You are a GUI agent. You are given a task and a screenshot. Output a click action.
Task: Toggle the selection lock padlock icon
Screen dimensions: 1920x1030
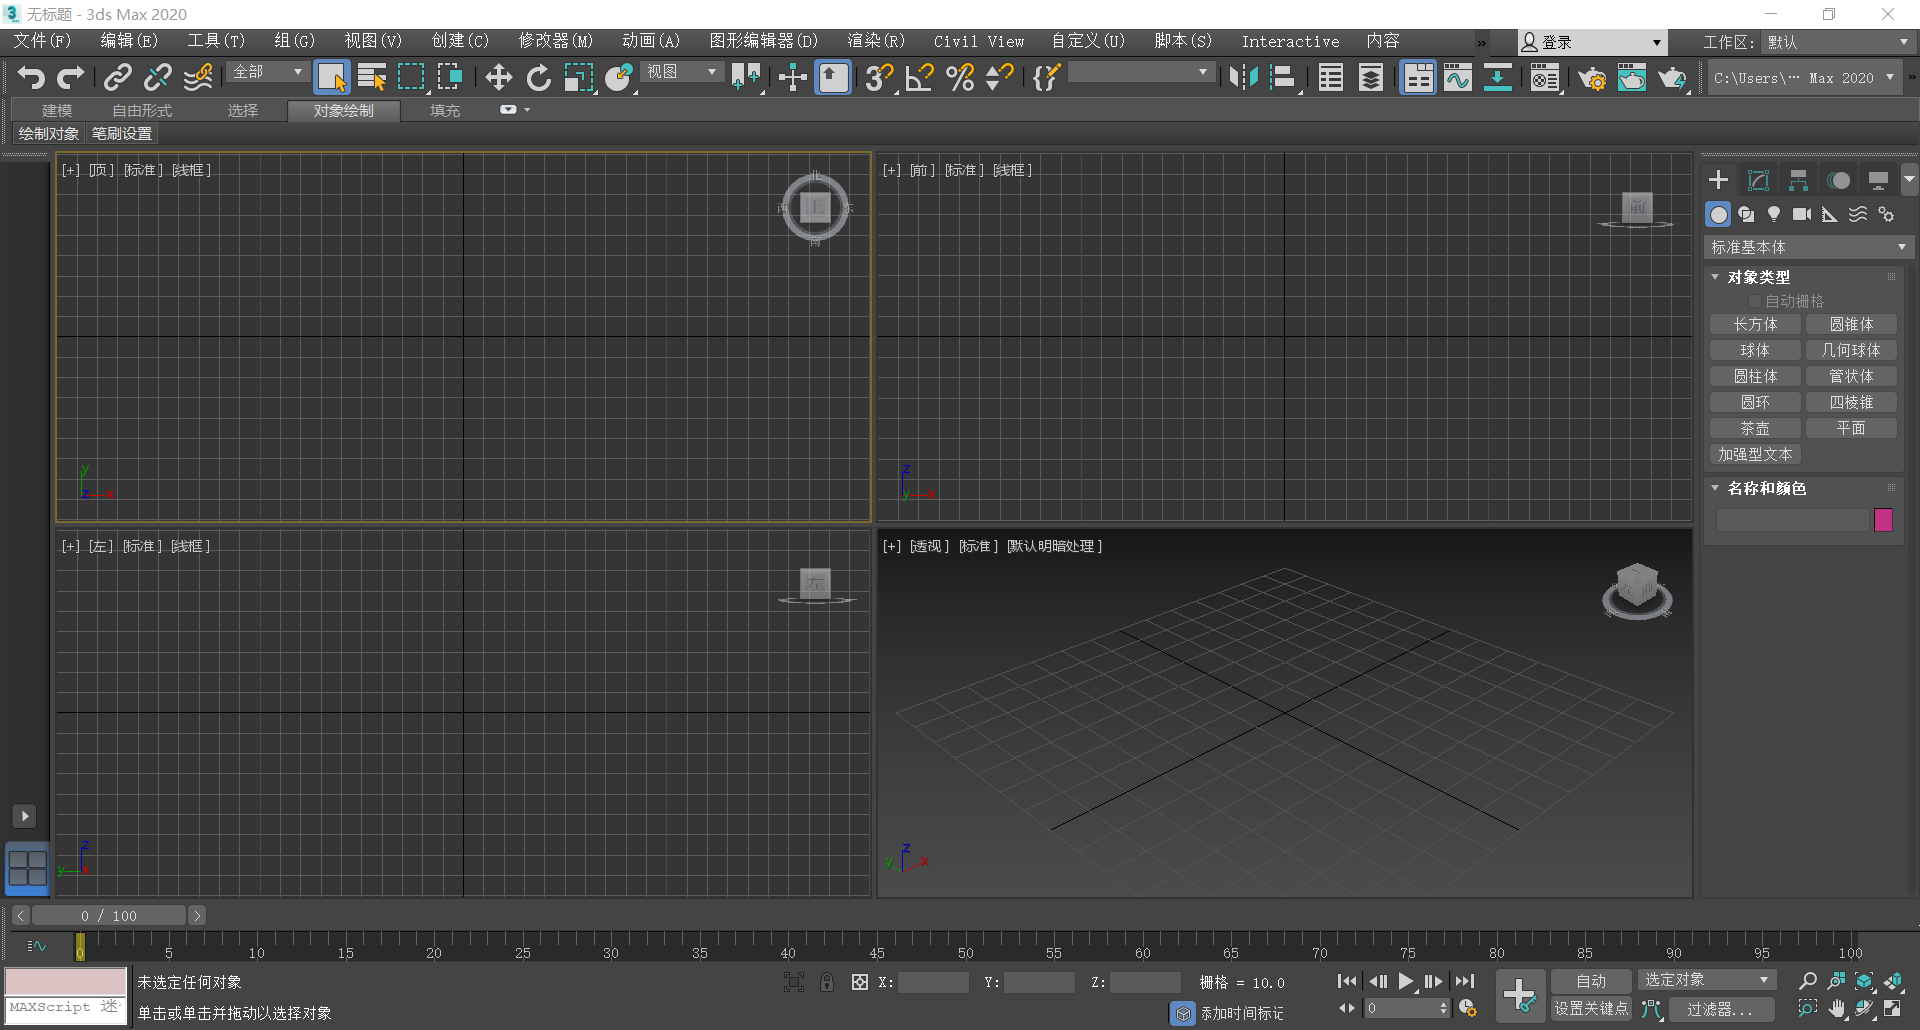(x=827, y=982)
